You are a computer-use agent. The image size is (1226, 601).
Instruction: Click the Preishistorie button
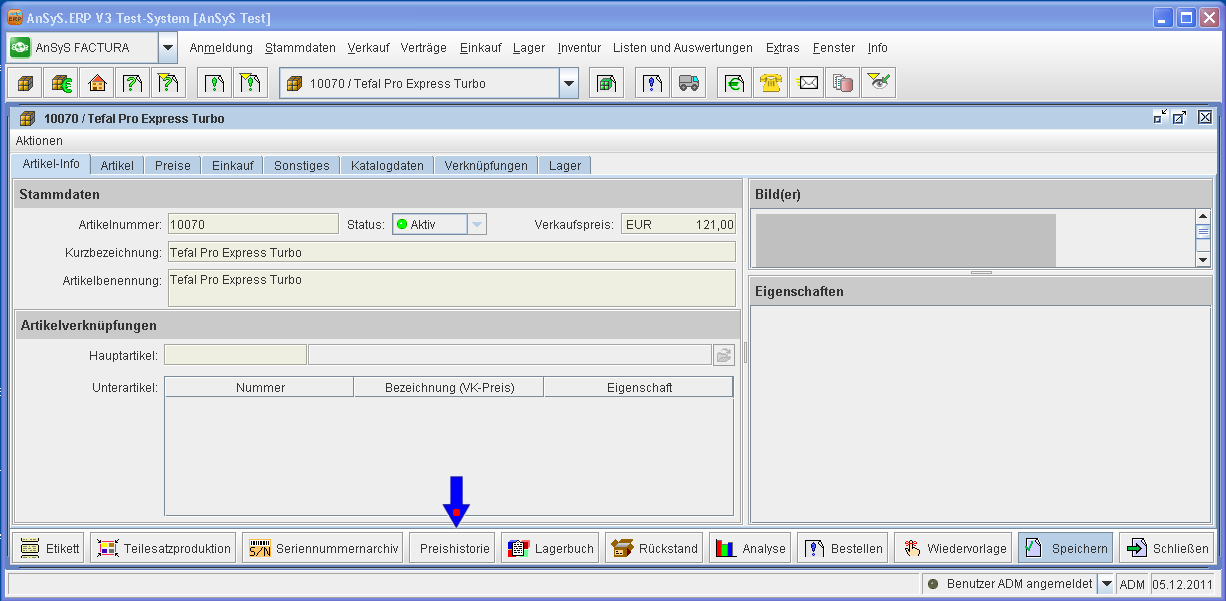454,548
